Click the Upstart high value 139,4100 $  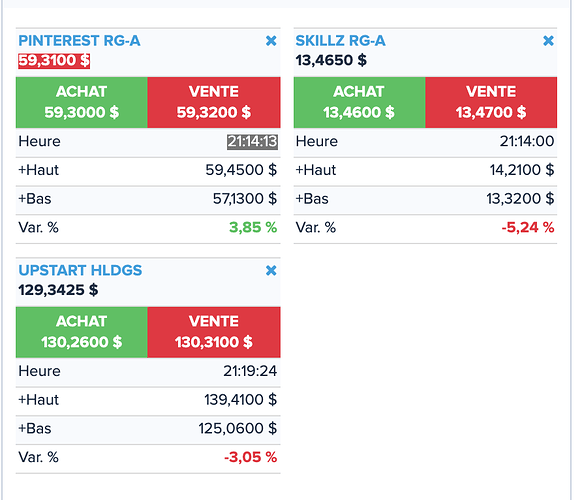click(241, 400)
